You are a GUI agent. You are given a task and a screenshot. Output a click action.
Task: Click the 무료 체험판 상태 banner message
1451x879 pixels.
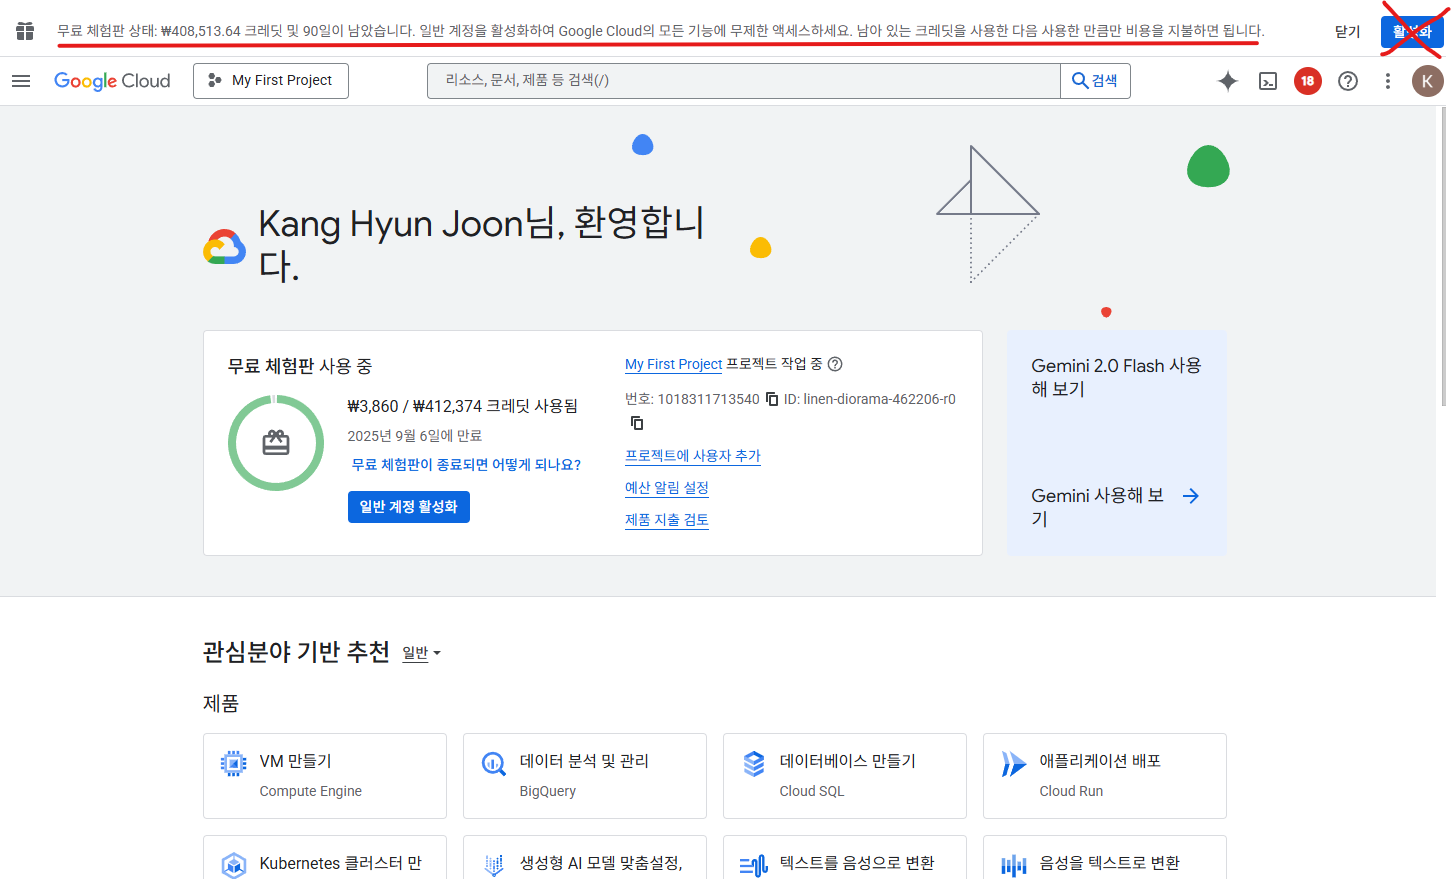661,31
